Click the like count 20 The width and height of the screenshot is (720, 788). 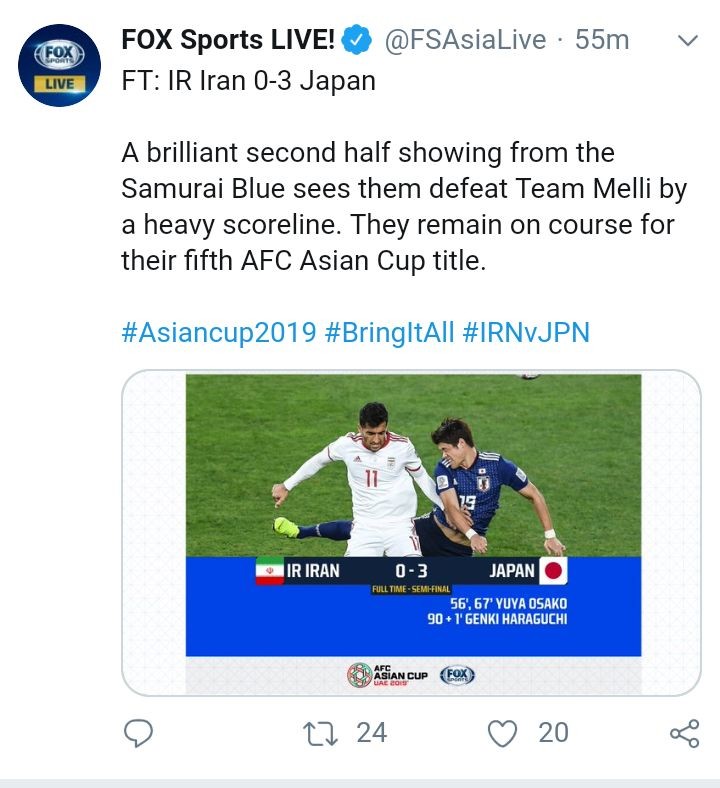(x=553, y=733)
